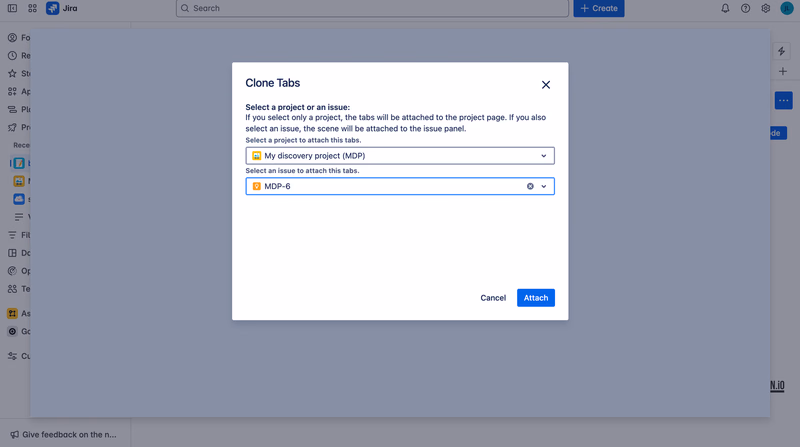Click the MDP-6 issue type icon
Image resolution: width=800 pixels, height=447 pixels.
coord(257,186)
